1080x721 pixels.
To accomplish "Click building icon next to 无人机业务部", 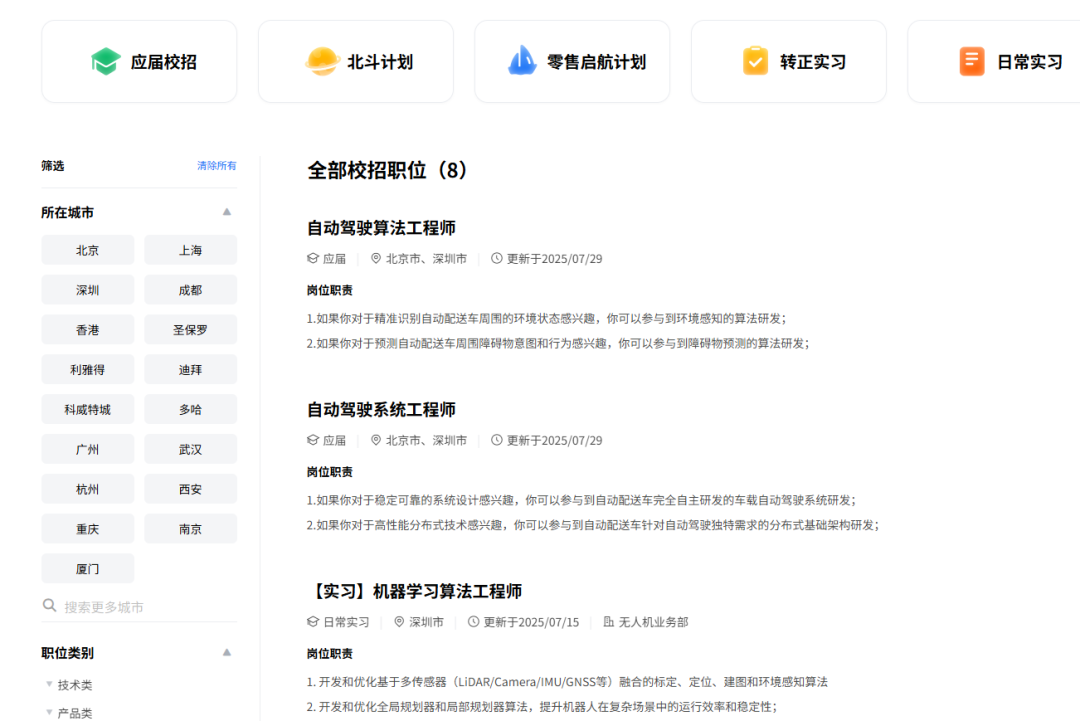I will (608, 622).
